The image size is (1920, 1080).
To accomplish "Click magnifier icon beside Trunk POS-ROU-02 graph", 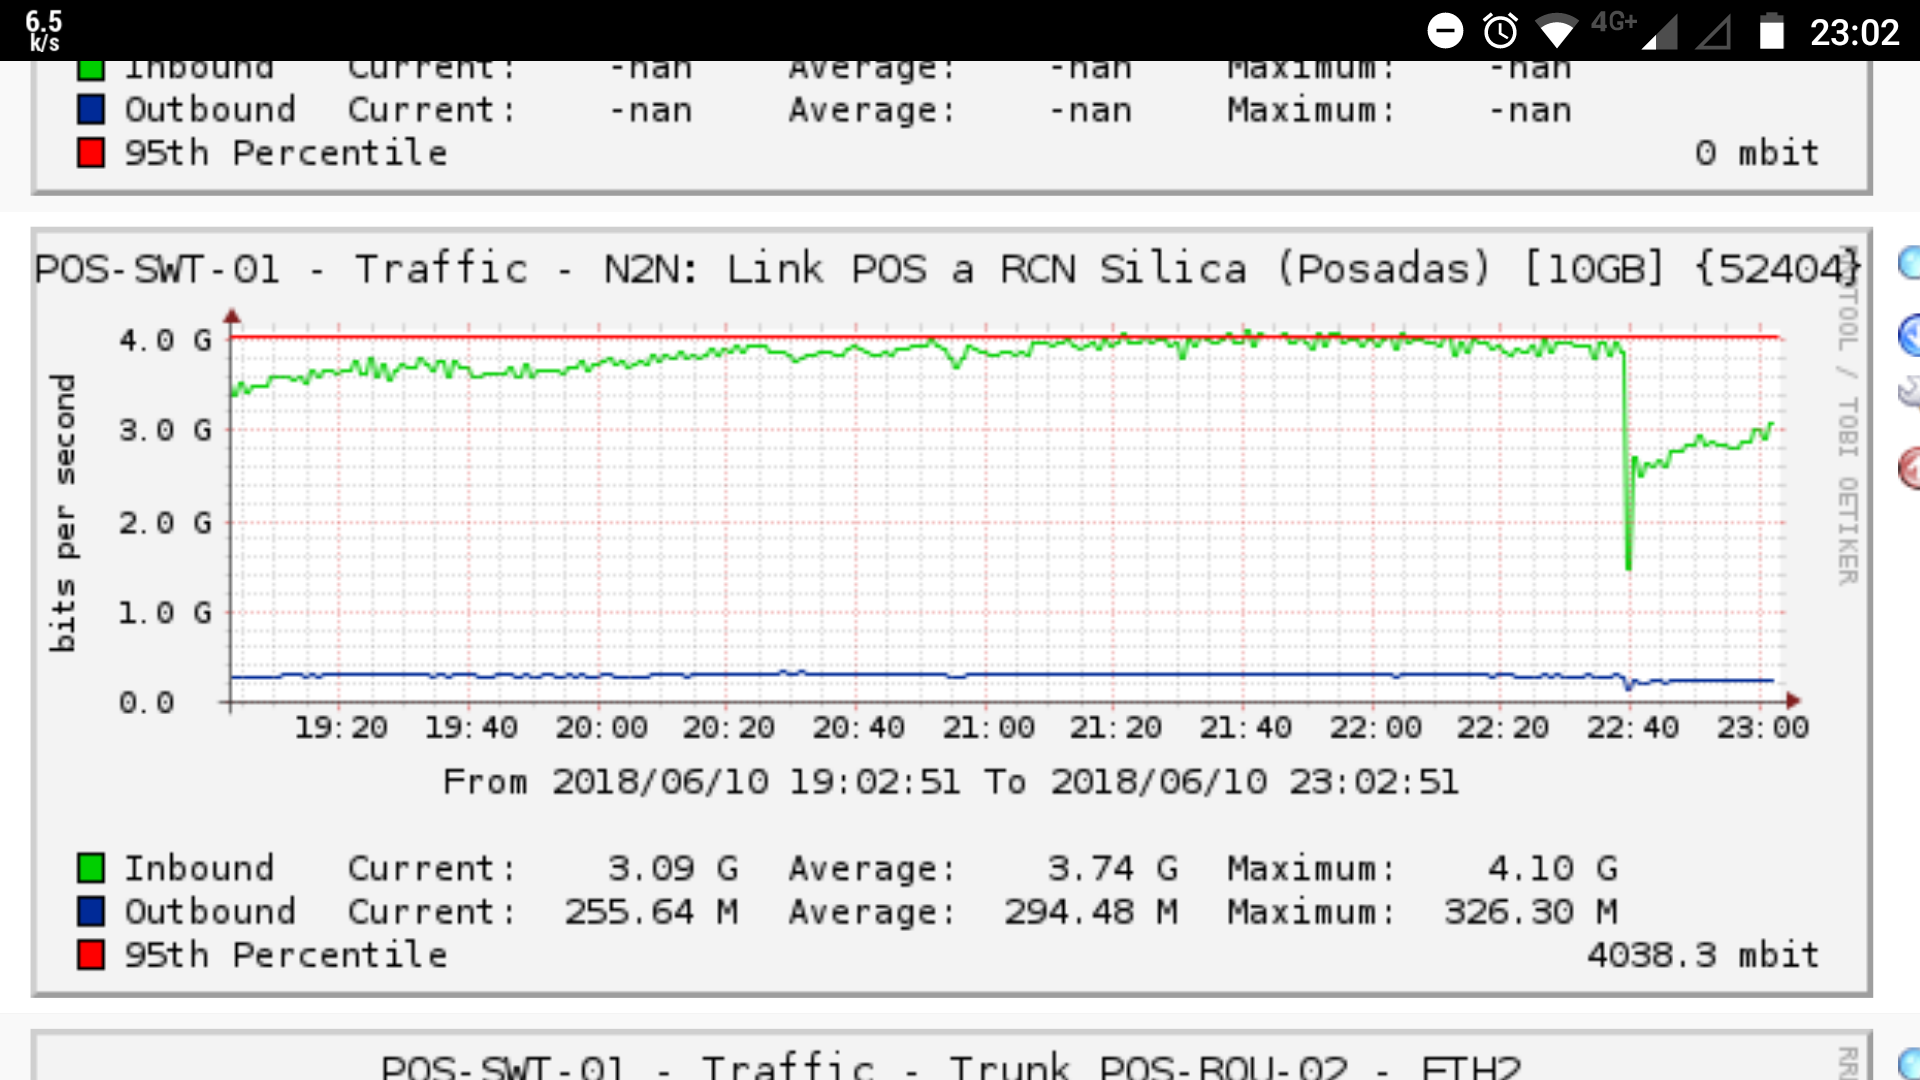I will (x=1910, y=1062).
